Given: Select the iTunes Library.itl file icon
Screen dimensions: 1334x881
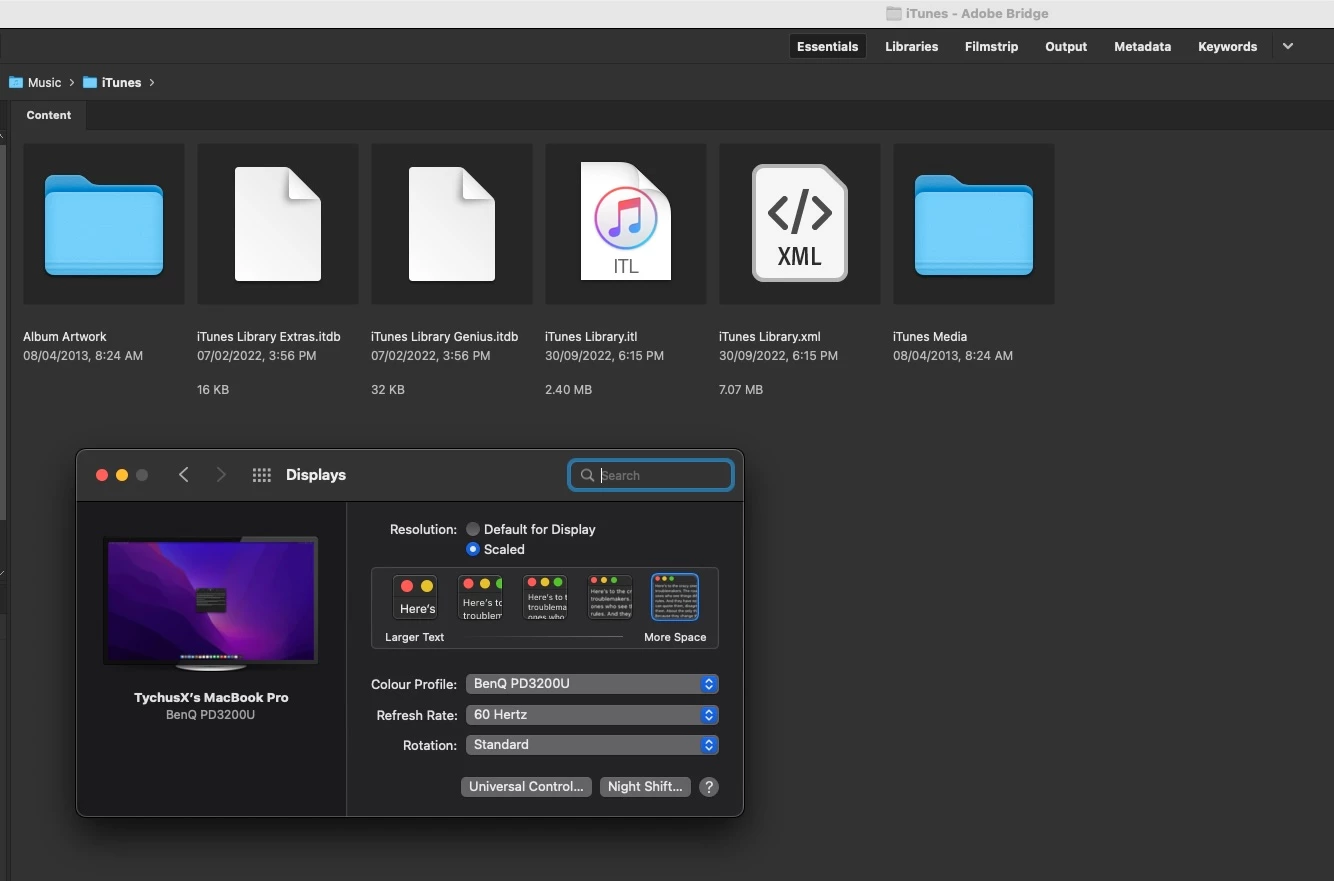Looking at the screenshot, I should tap(626, 222).
